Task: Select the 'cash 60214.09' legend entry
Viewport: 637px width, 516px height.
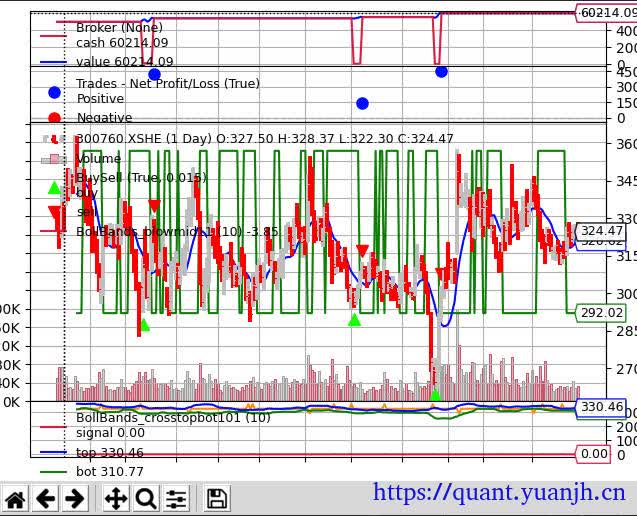Action: [122, 43]
